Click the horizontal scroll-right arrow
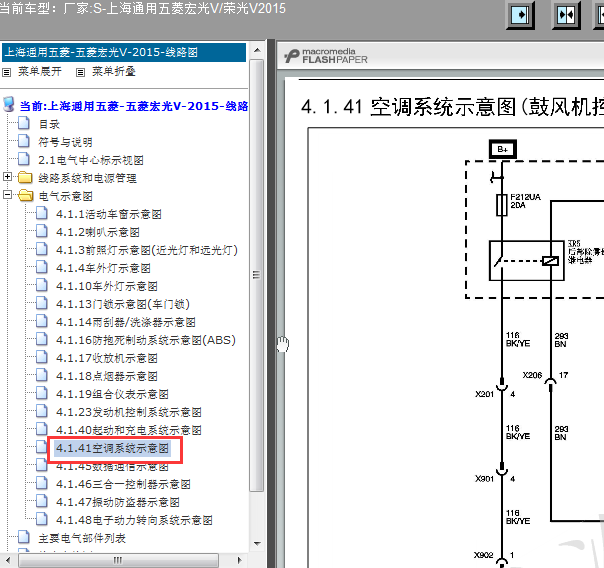This screenshot has width=604, height=568. coord(240,560)
